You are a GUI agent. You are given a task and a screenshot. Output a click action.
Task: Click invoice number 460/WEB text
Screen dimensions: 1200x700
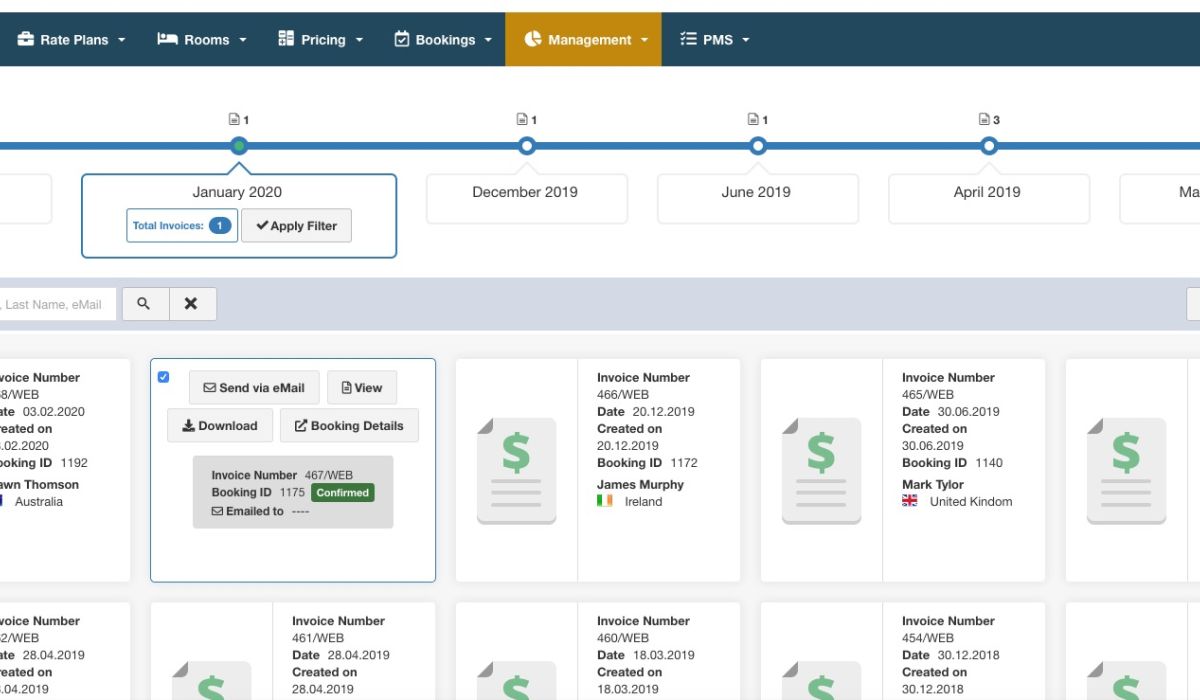(623, 638)
